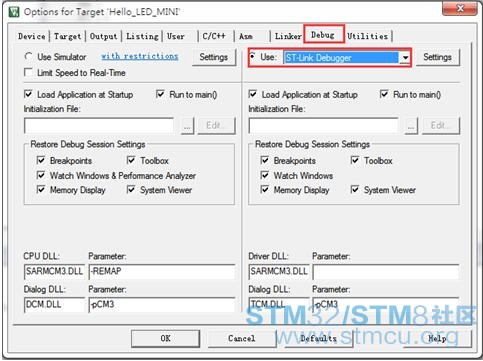The height and width of the screenshot is (361, 483).
Task: Switch to the Asm tab
Action: (246, 36)
